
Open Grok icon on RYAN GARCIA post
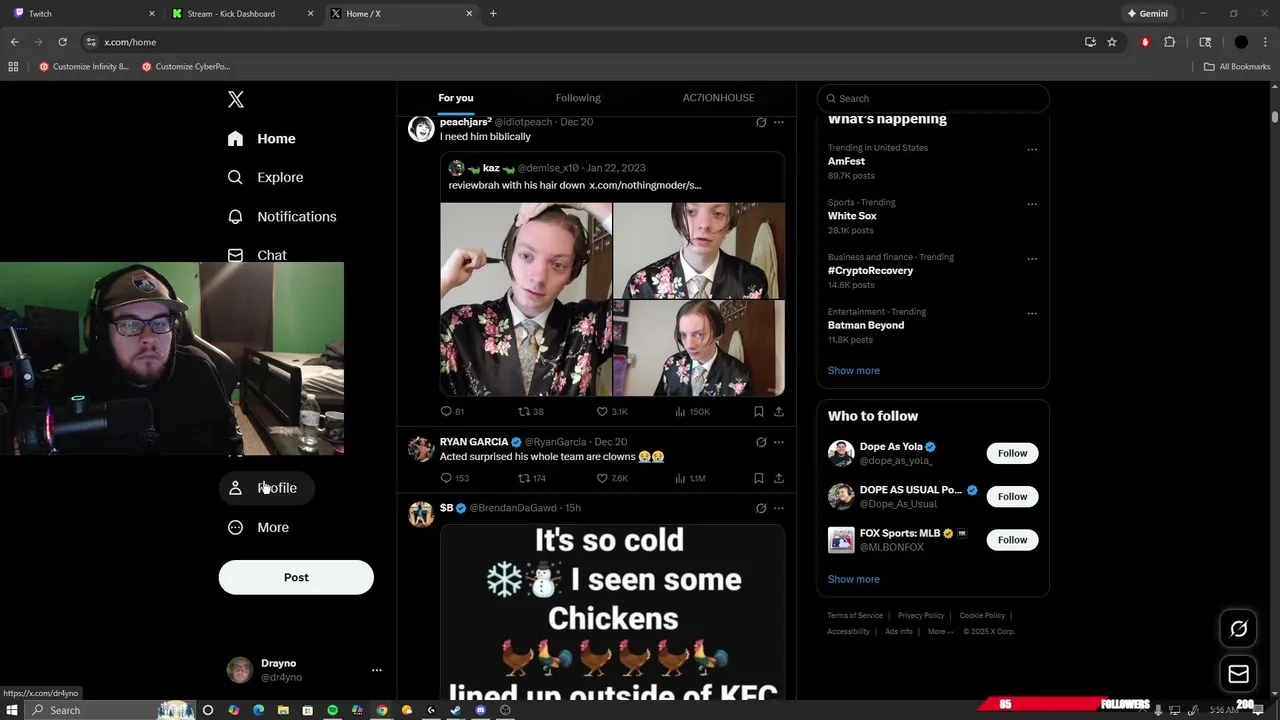(x=761, y=442)
